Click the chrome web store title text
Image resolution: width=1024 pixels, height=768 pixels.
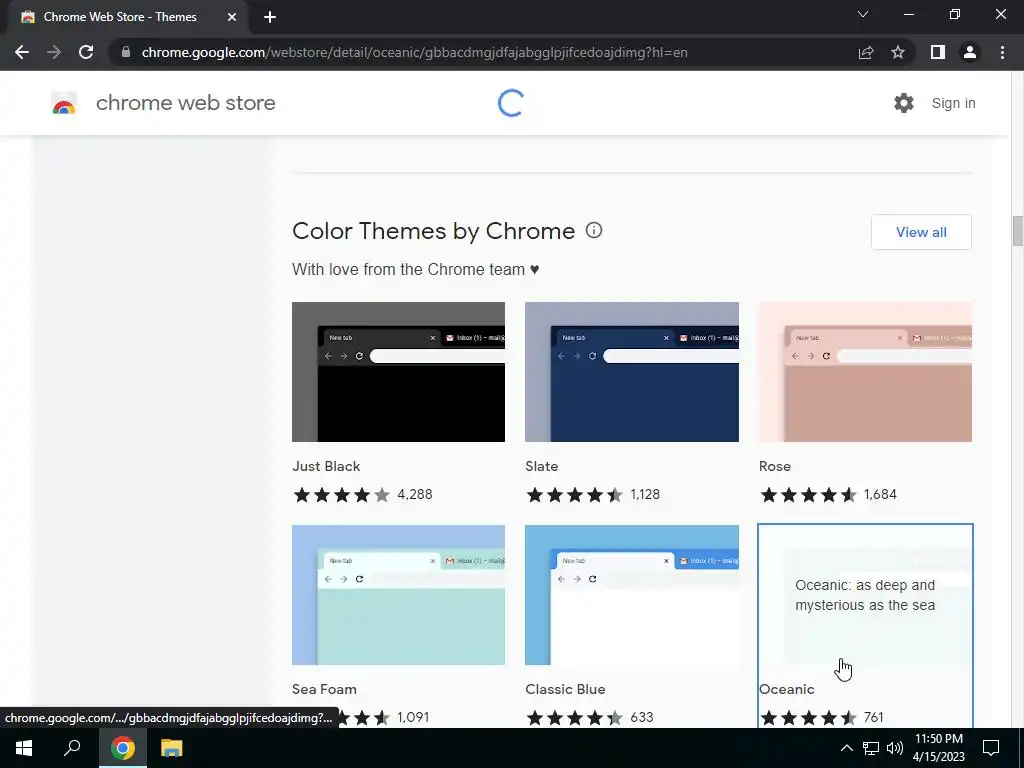tap(185, 103)
